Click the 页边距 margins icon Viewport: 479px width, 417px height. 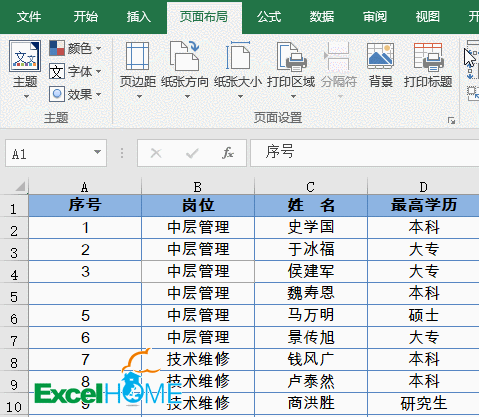138,57
